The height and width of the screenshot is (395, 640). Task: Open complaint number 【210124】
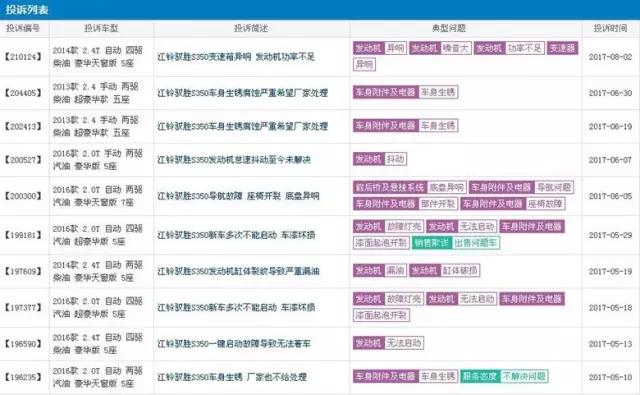23,57
